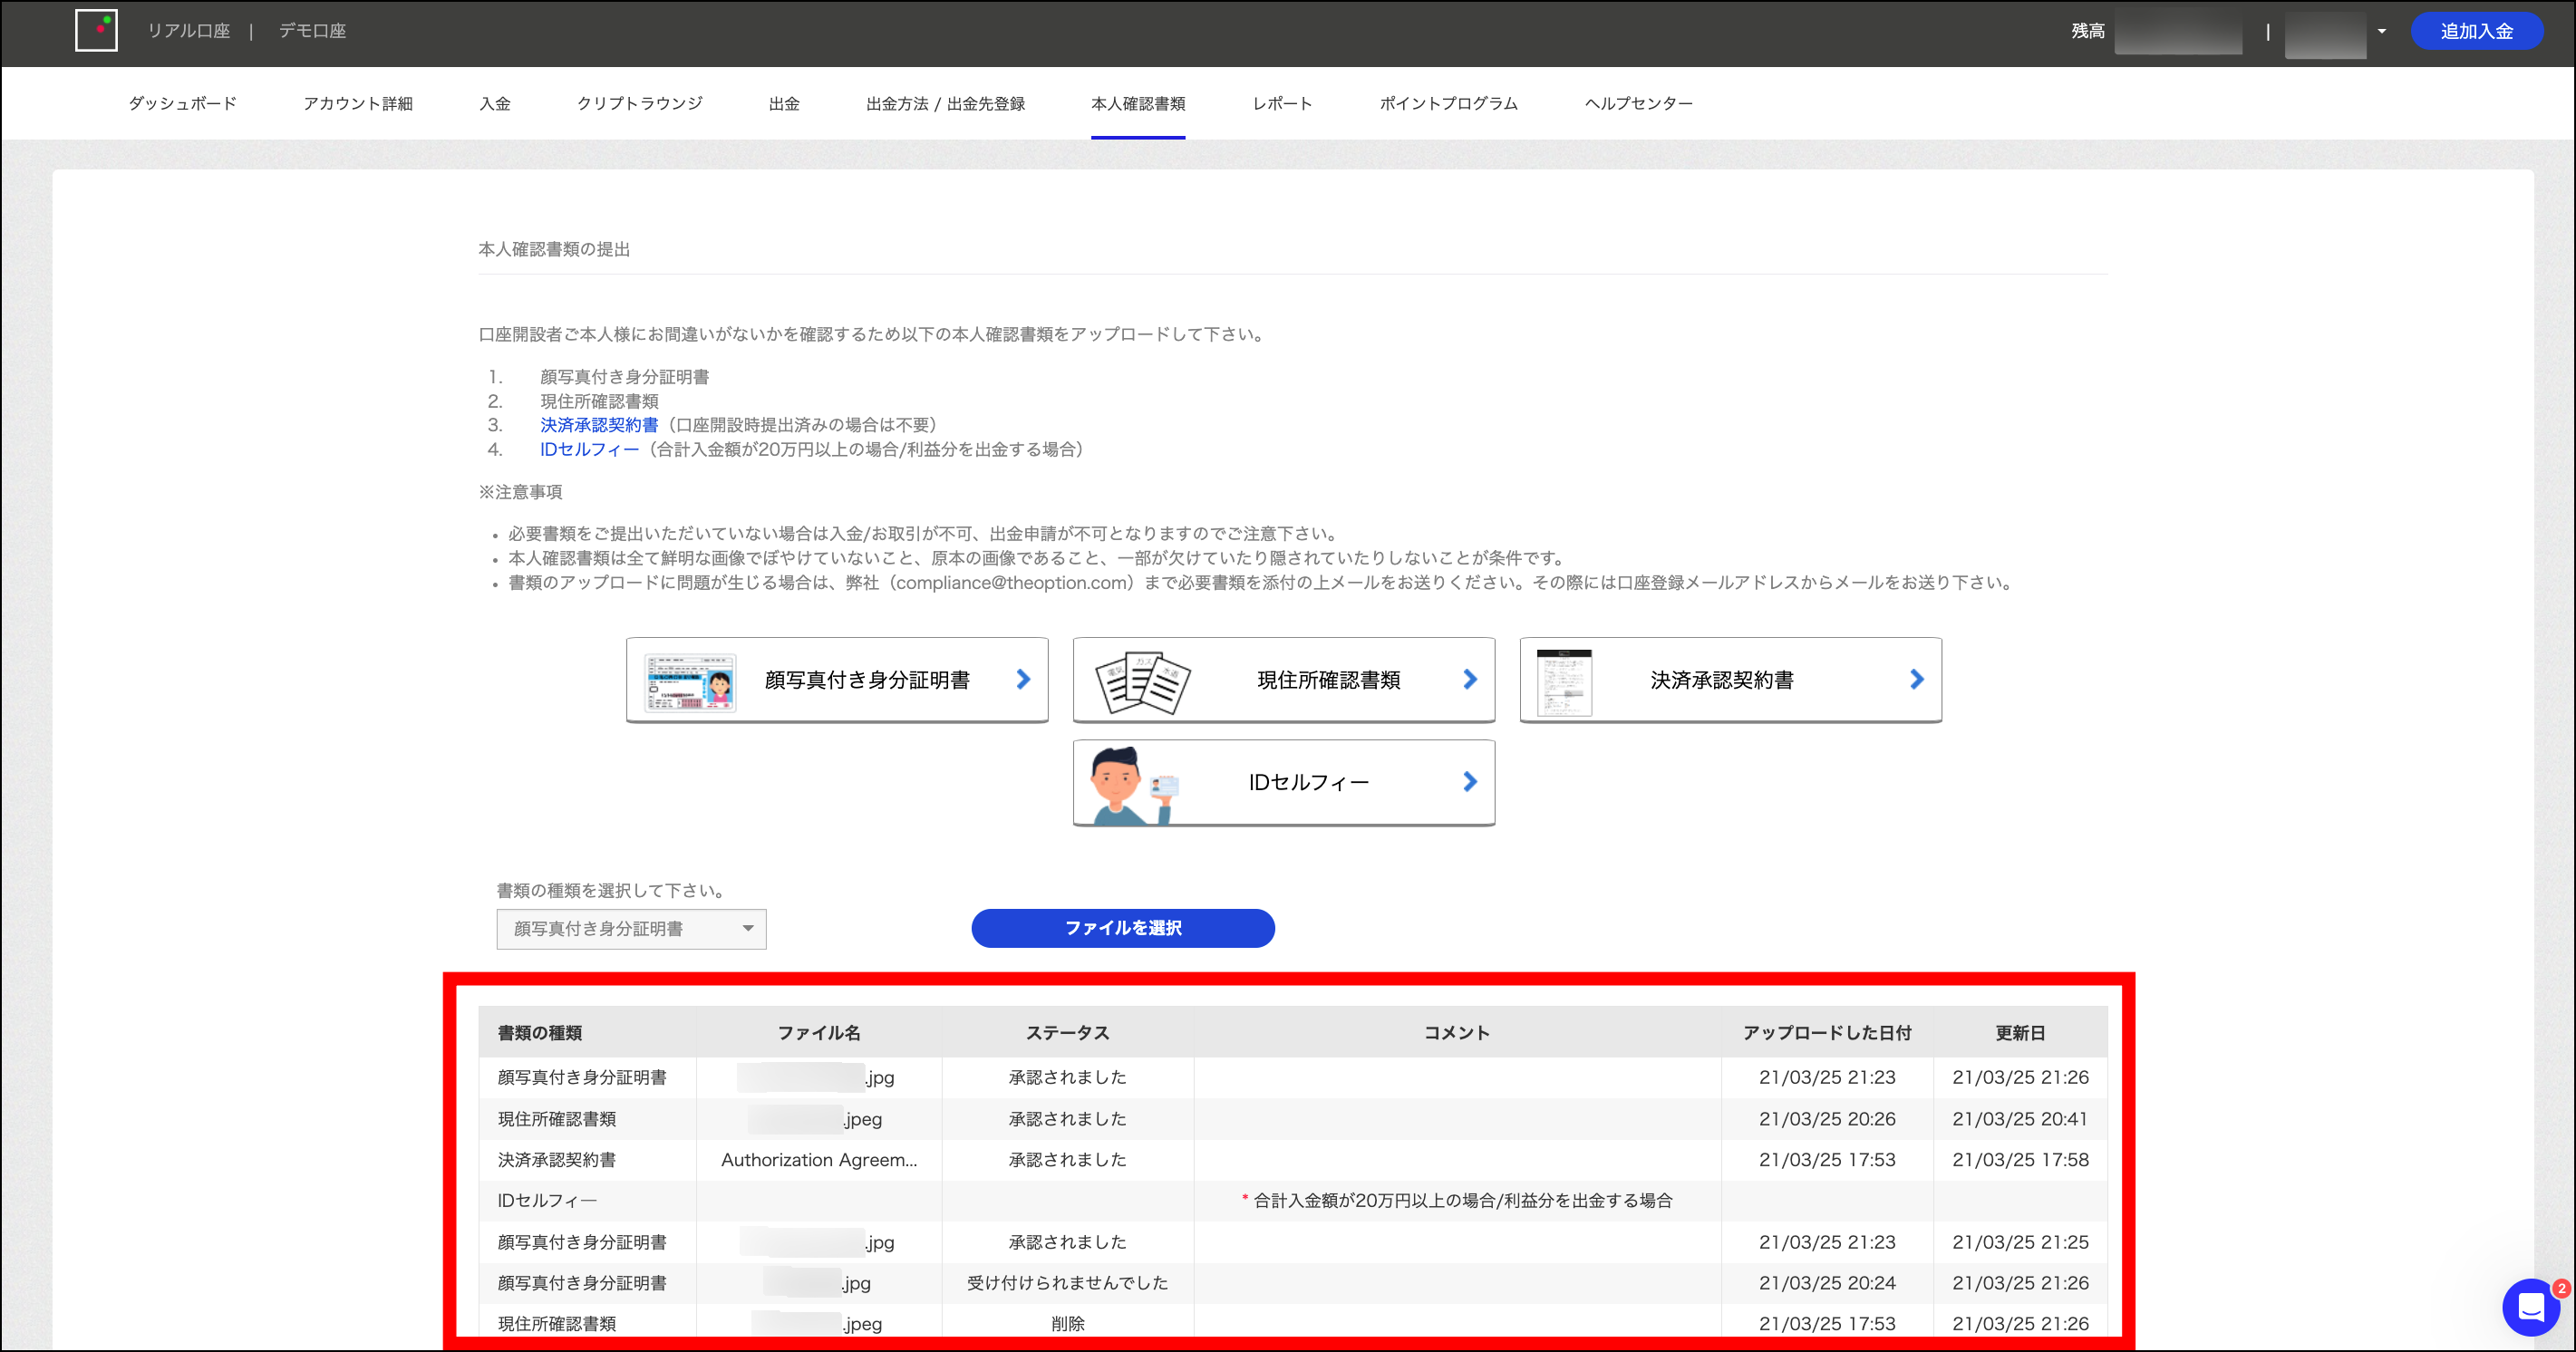This screenshot has height=1352, width=2576.
Task: Click the chevron arrow on 顔写真付き身分証明書 card
Action: [1023, 680]
